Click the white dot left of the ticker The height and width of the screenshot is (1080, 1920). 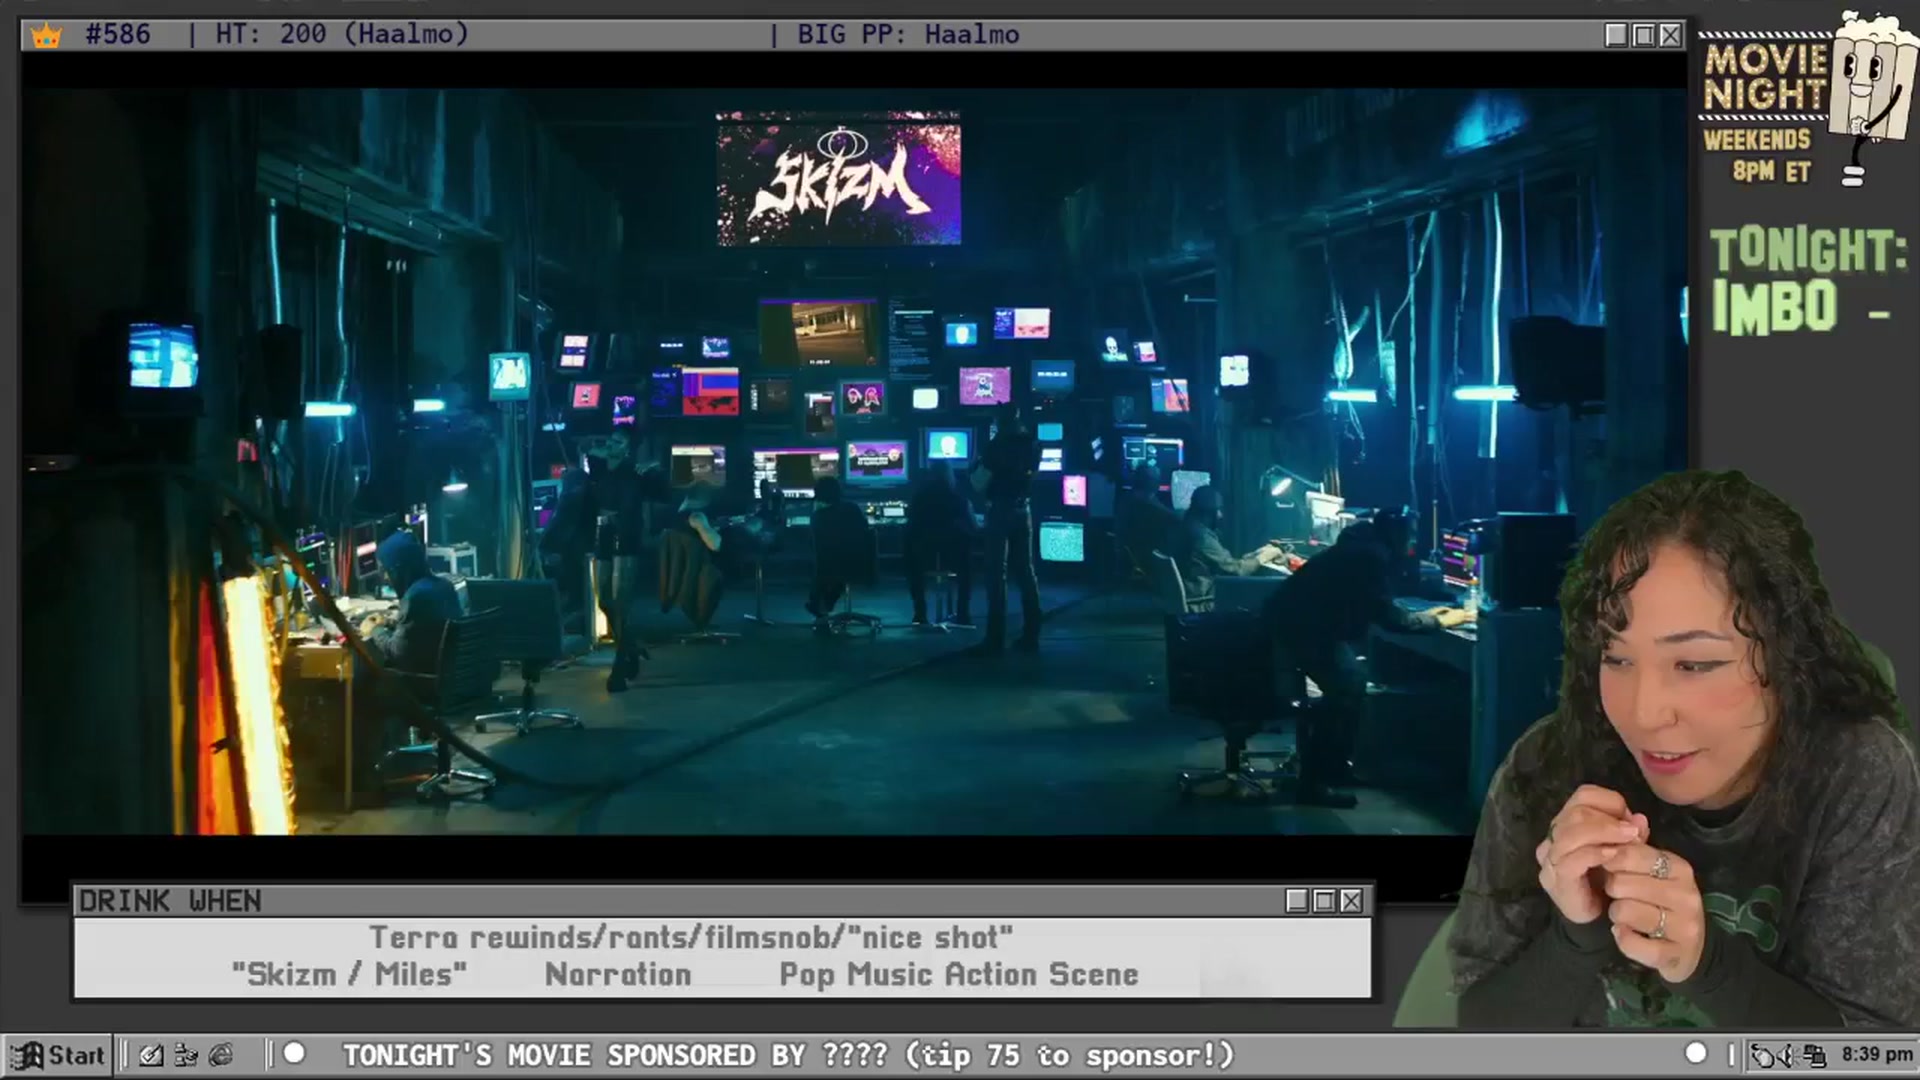[x=294, y=1053]
